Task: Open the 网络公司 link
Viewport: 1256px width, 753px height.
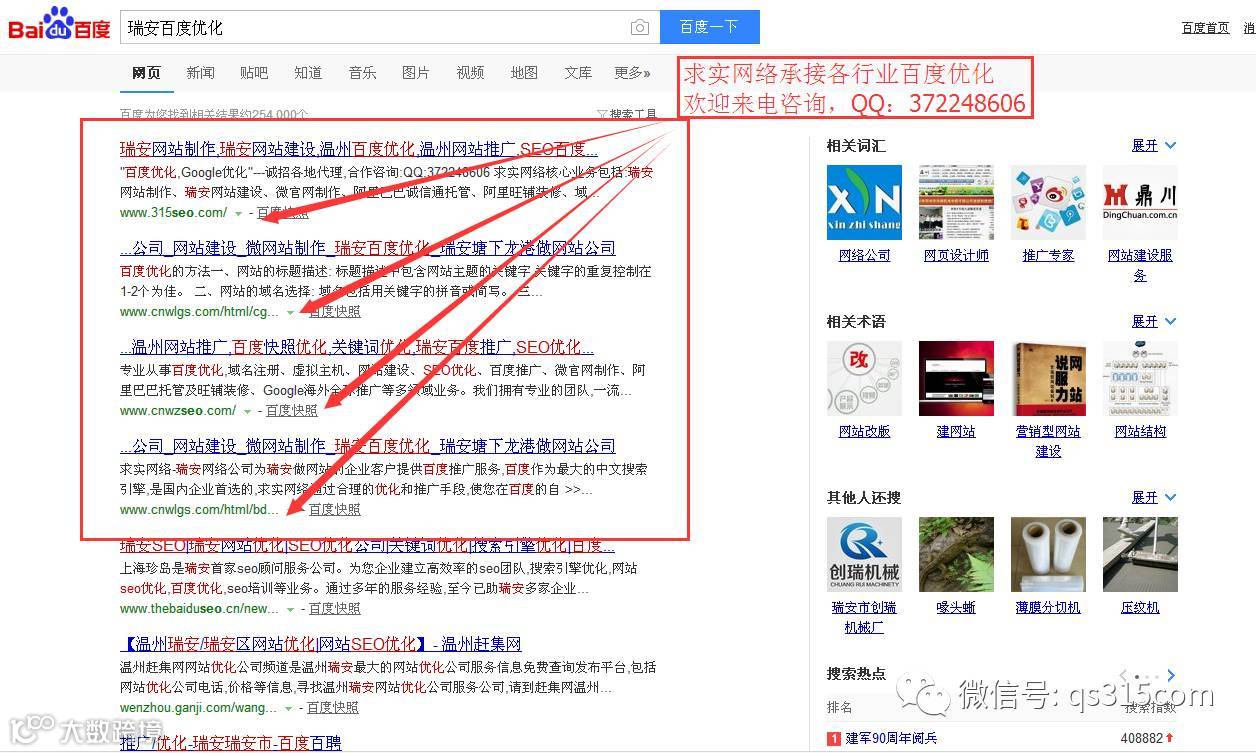Action: 864,256
